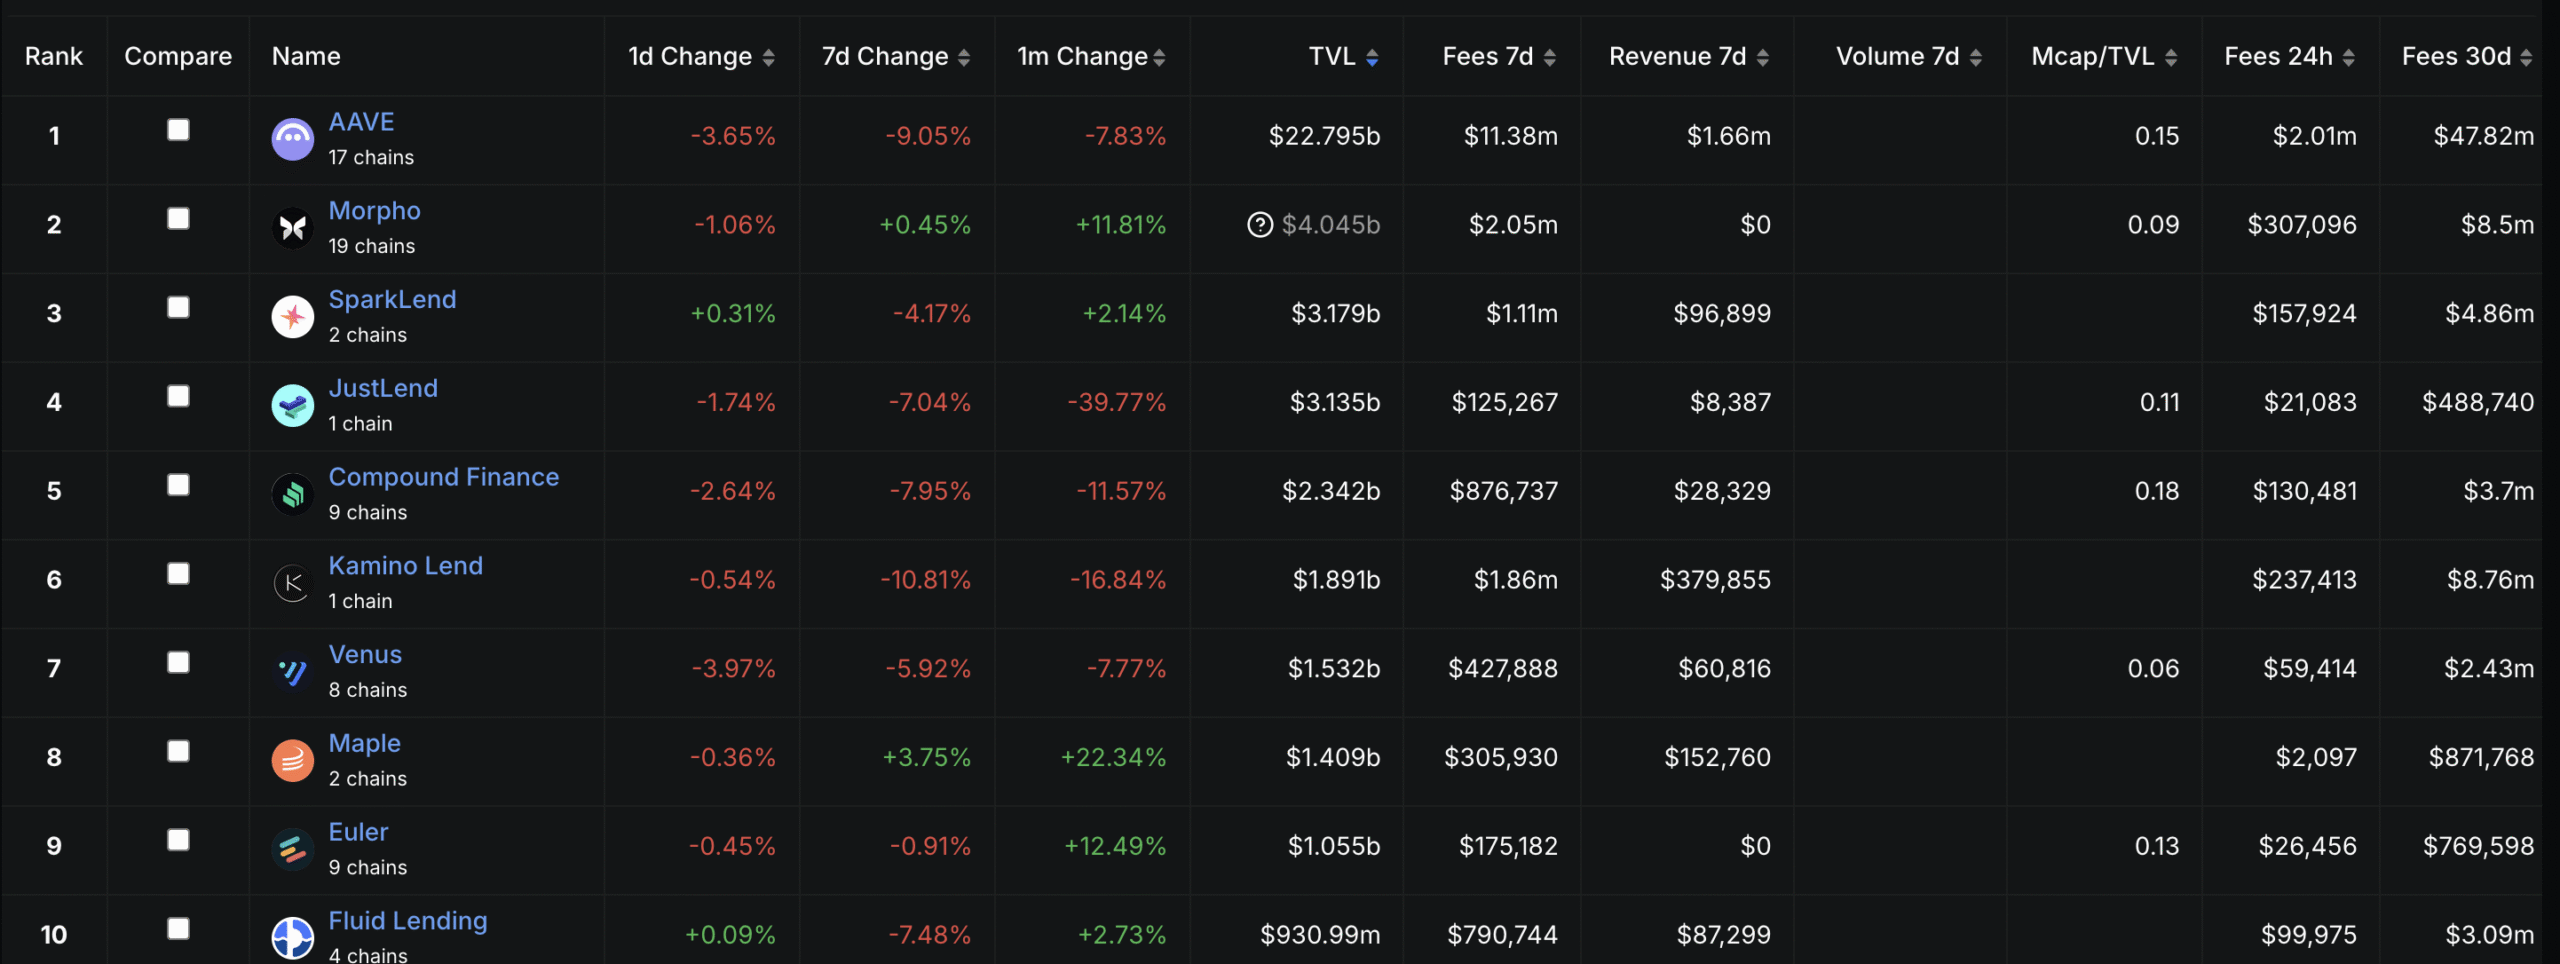2560x964 pixels.
Task: Open the Morpho protocol link
Action: tap(375, 211)
